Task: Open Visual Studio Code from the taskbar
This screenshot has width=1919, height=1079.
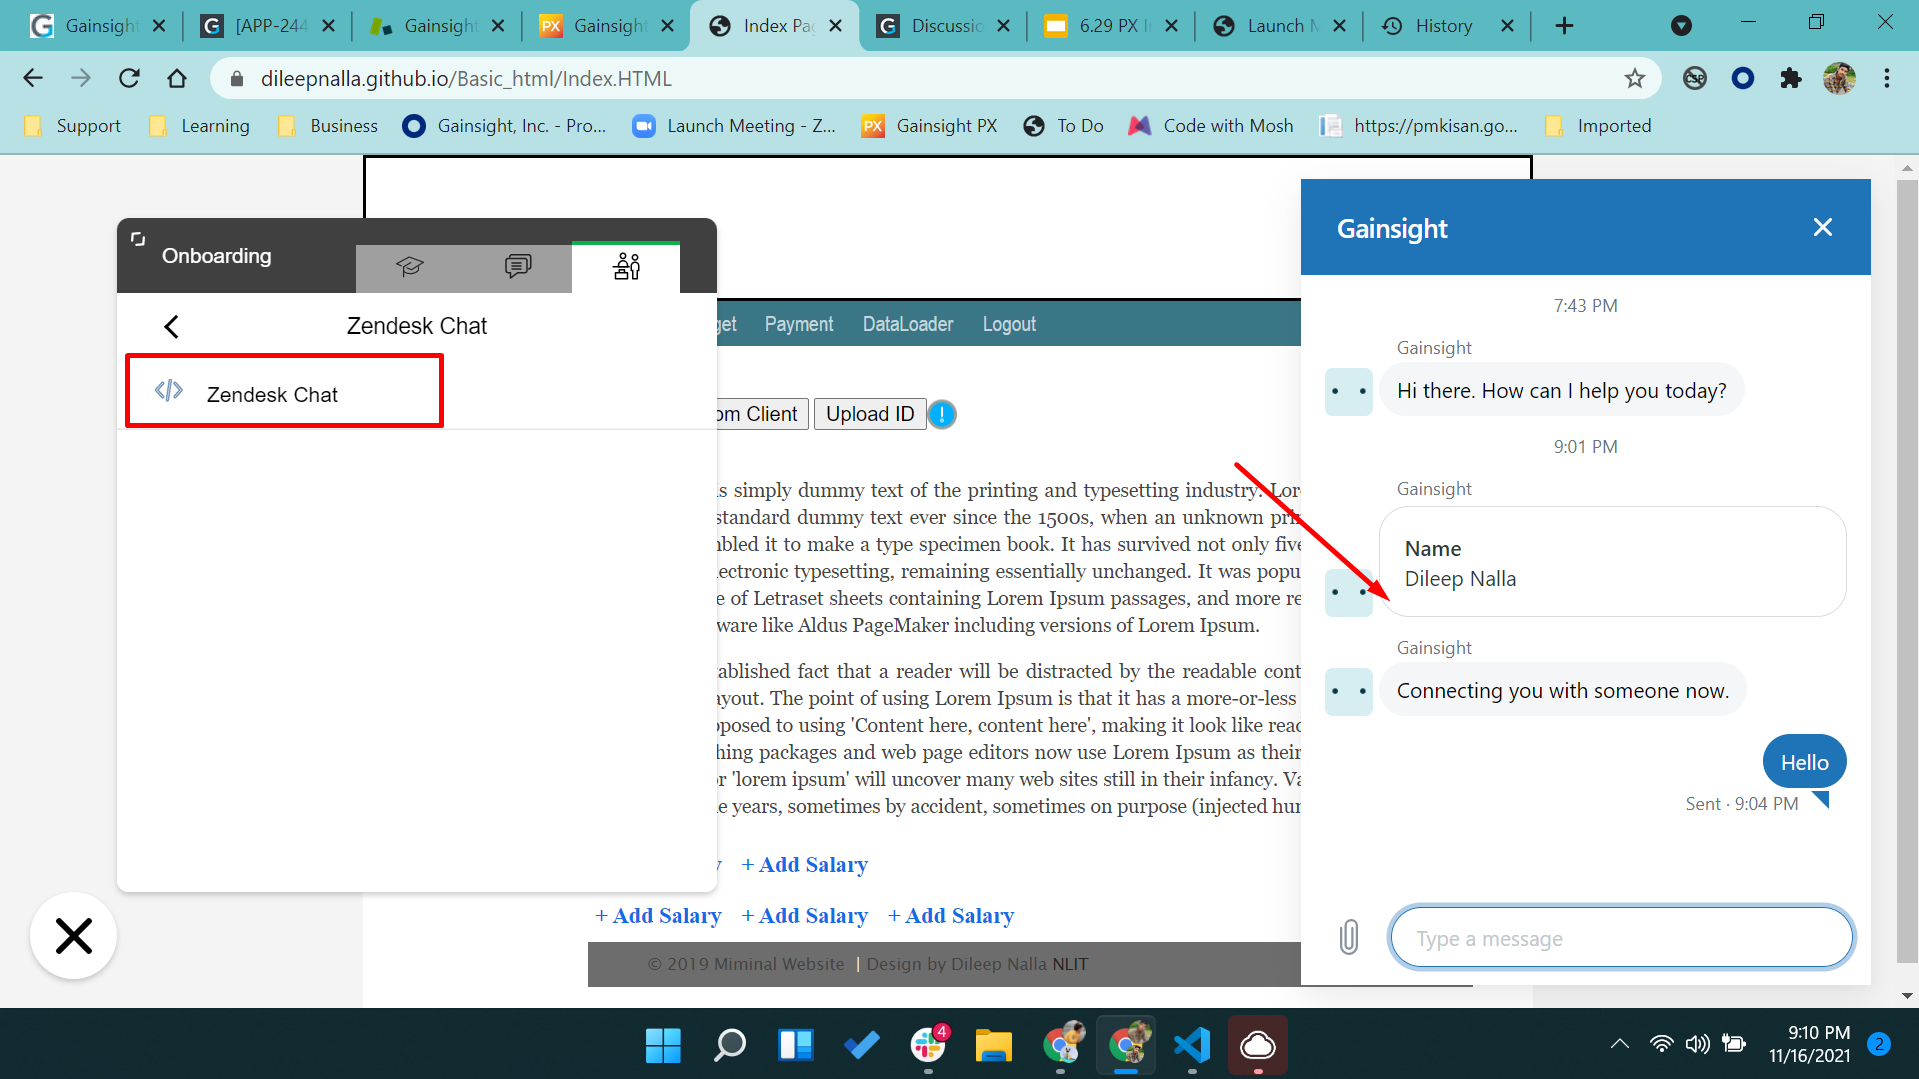Action: click(x=1192, y=1046)
